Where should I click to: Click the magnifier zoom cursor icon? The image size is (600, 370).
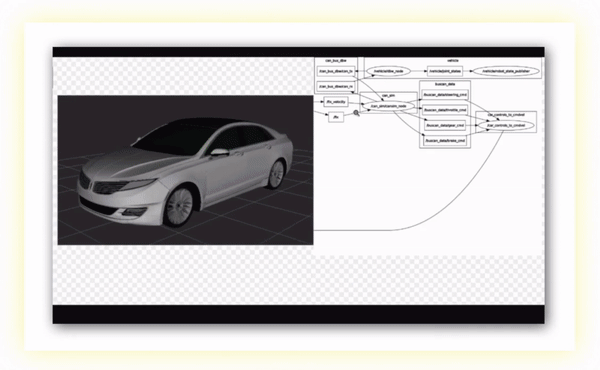coord(356,113)
